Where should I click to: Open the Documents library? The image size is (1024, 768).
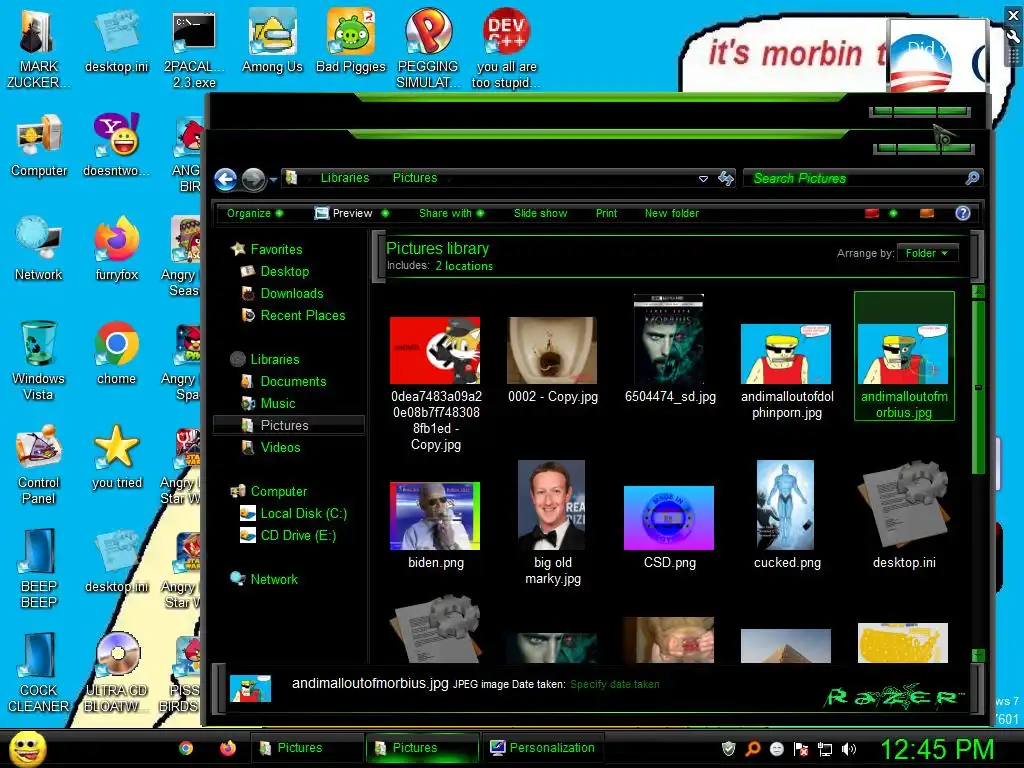[x=293, y=381]
